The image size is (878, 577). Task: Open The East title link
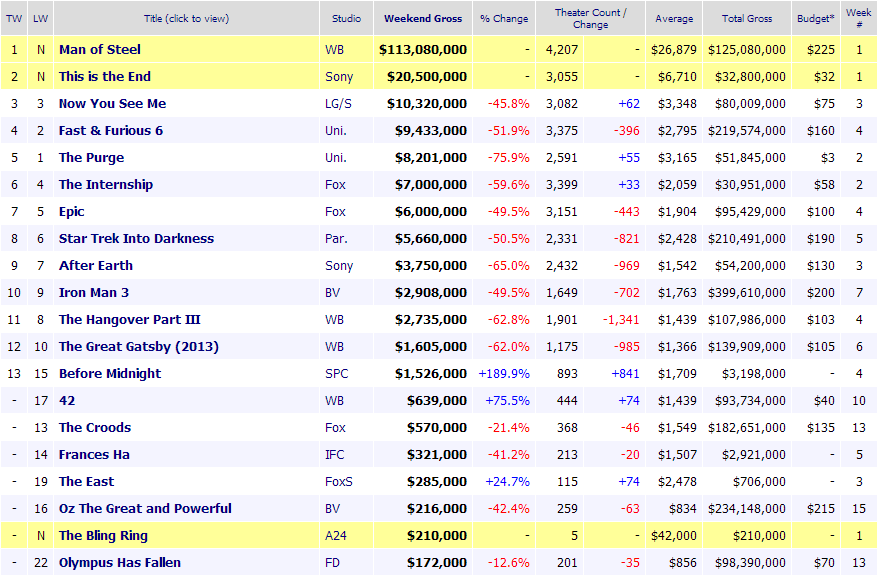click(x=86, y=482)
